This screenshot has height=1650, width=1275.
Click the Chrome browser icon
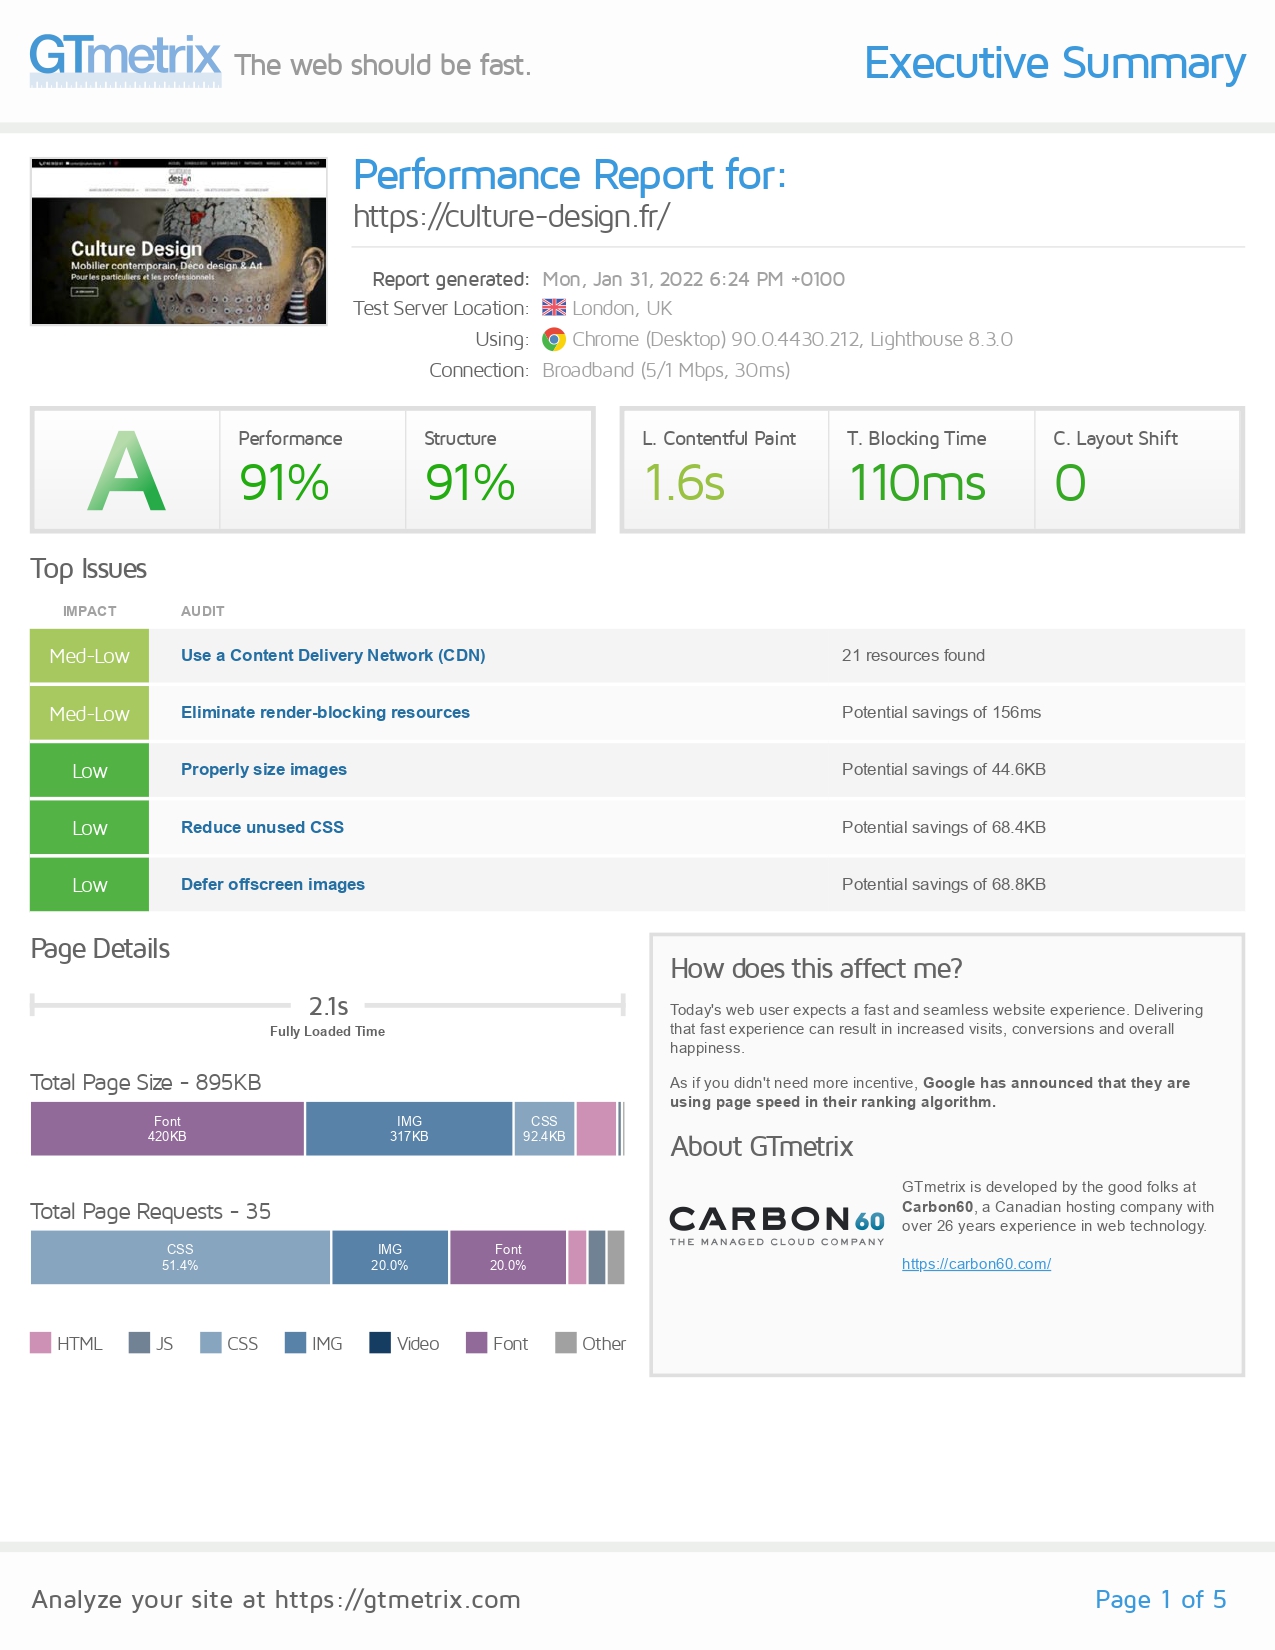[554, 340]
